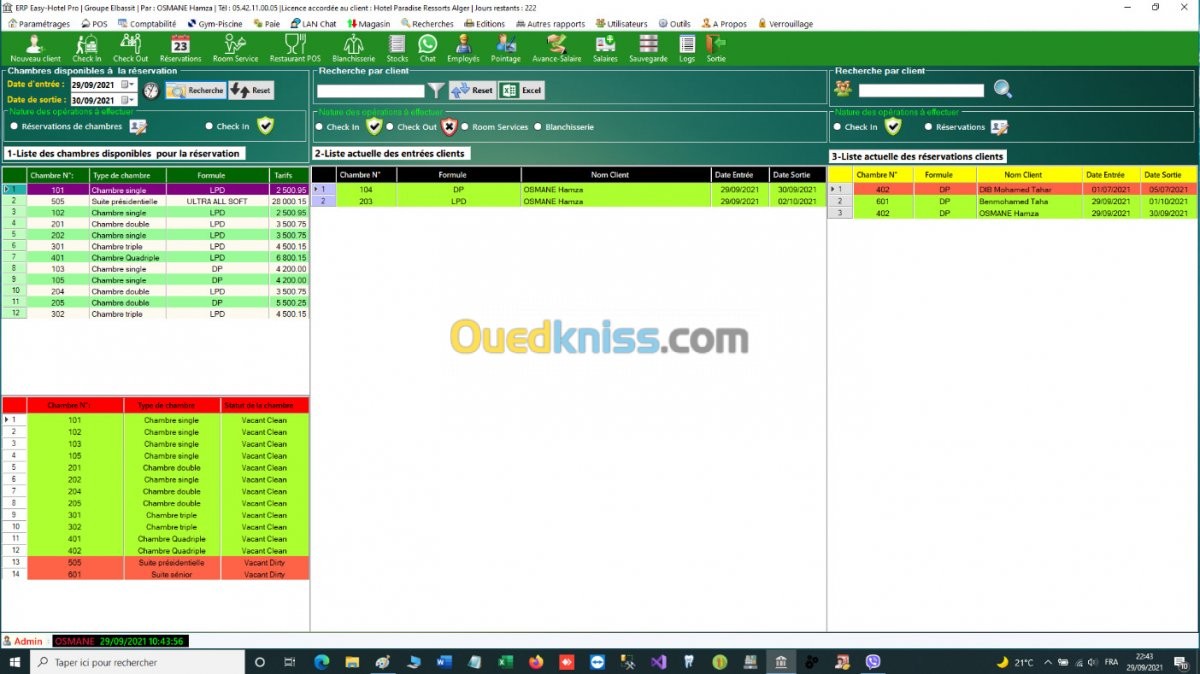Open the Check In toolbar icon
The height and width of the screenshot is (674, 1200).
[x=87, y=48]
